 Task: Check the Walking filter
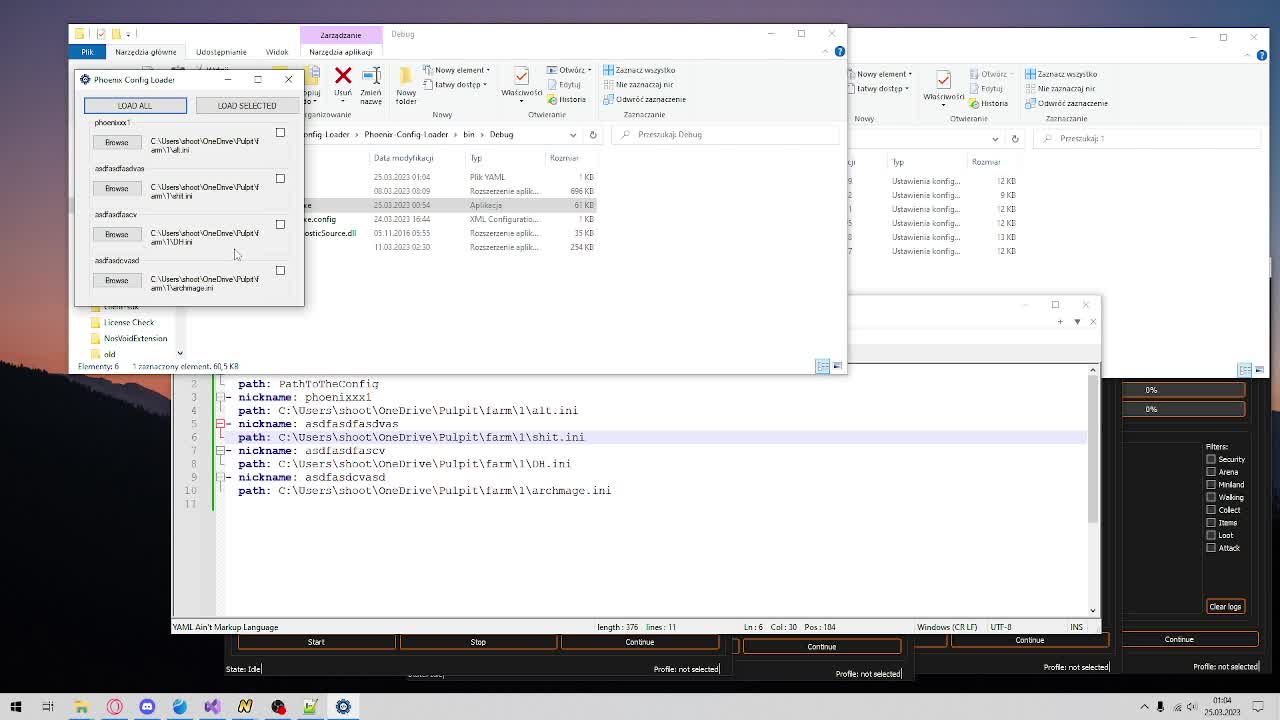pyautogui.click(x=1210, y=497)
